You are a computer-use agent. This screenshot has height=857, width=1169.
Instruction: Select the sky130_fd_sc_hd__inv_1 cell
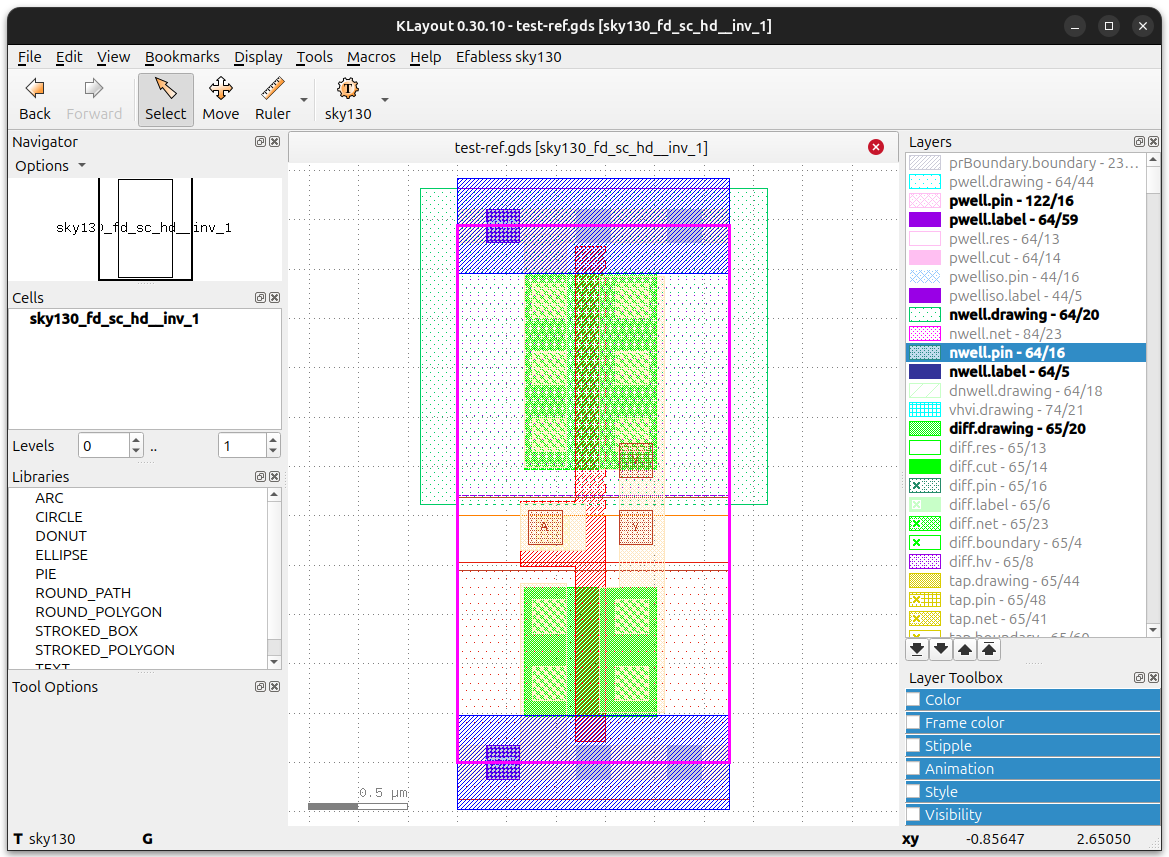pyautogui.click(x=114, y=319)
